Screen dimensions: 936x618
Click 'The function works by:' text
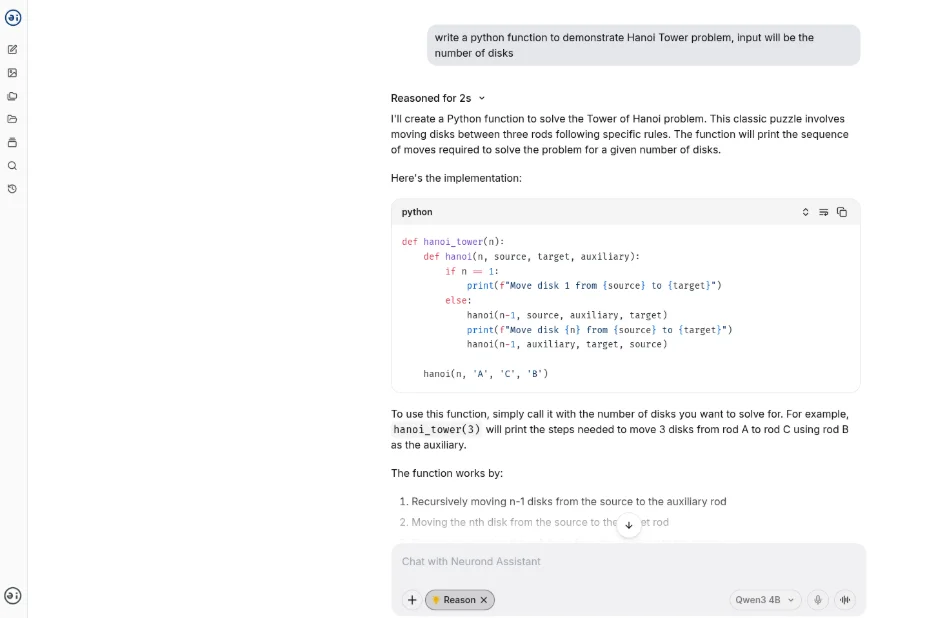pyautogui.click(x=447, y=473)
